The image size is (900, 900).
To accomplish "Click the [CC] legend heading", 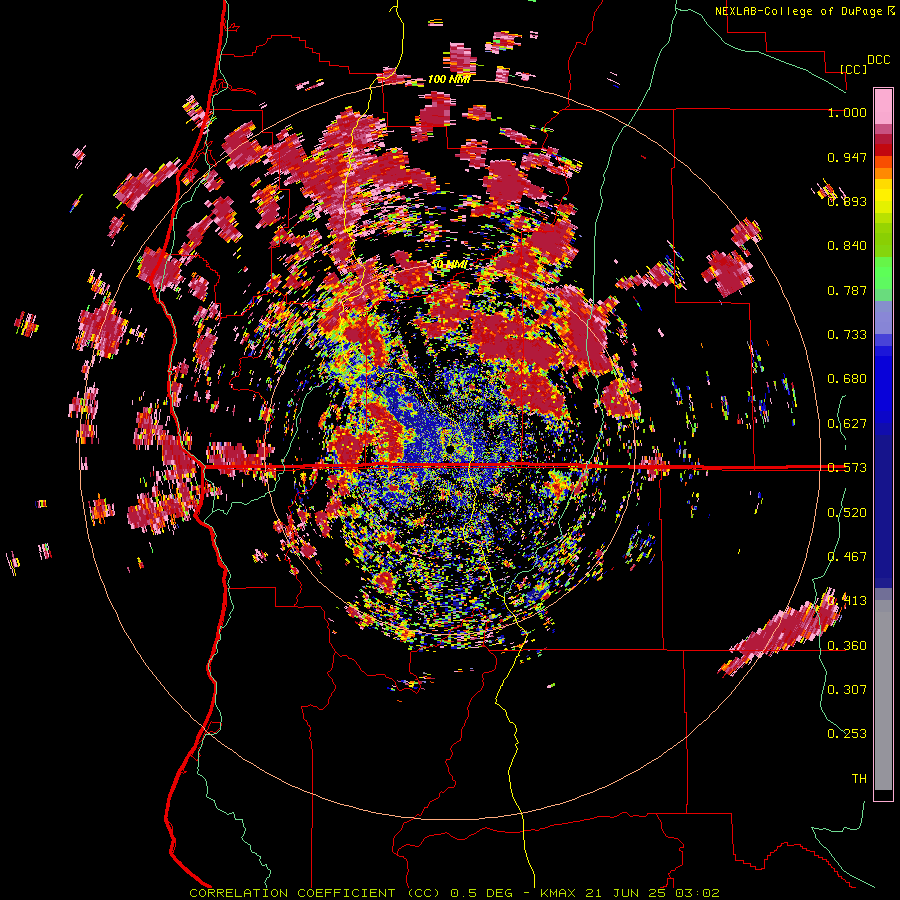I will point(854,69).
